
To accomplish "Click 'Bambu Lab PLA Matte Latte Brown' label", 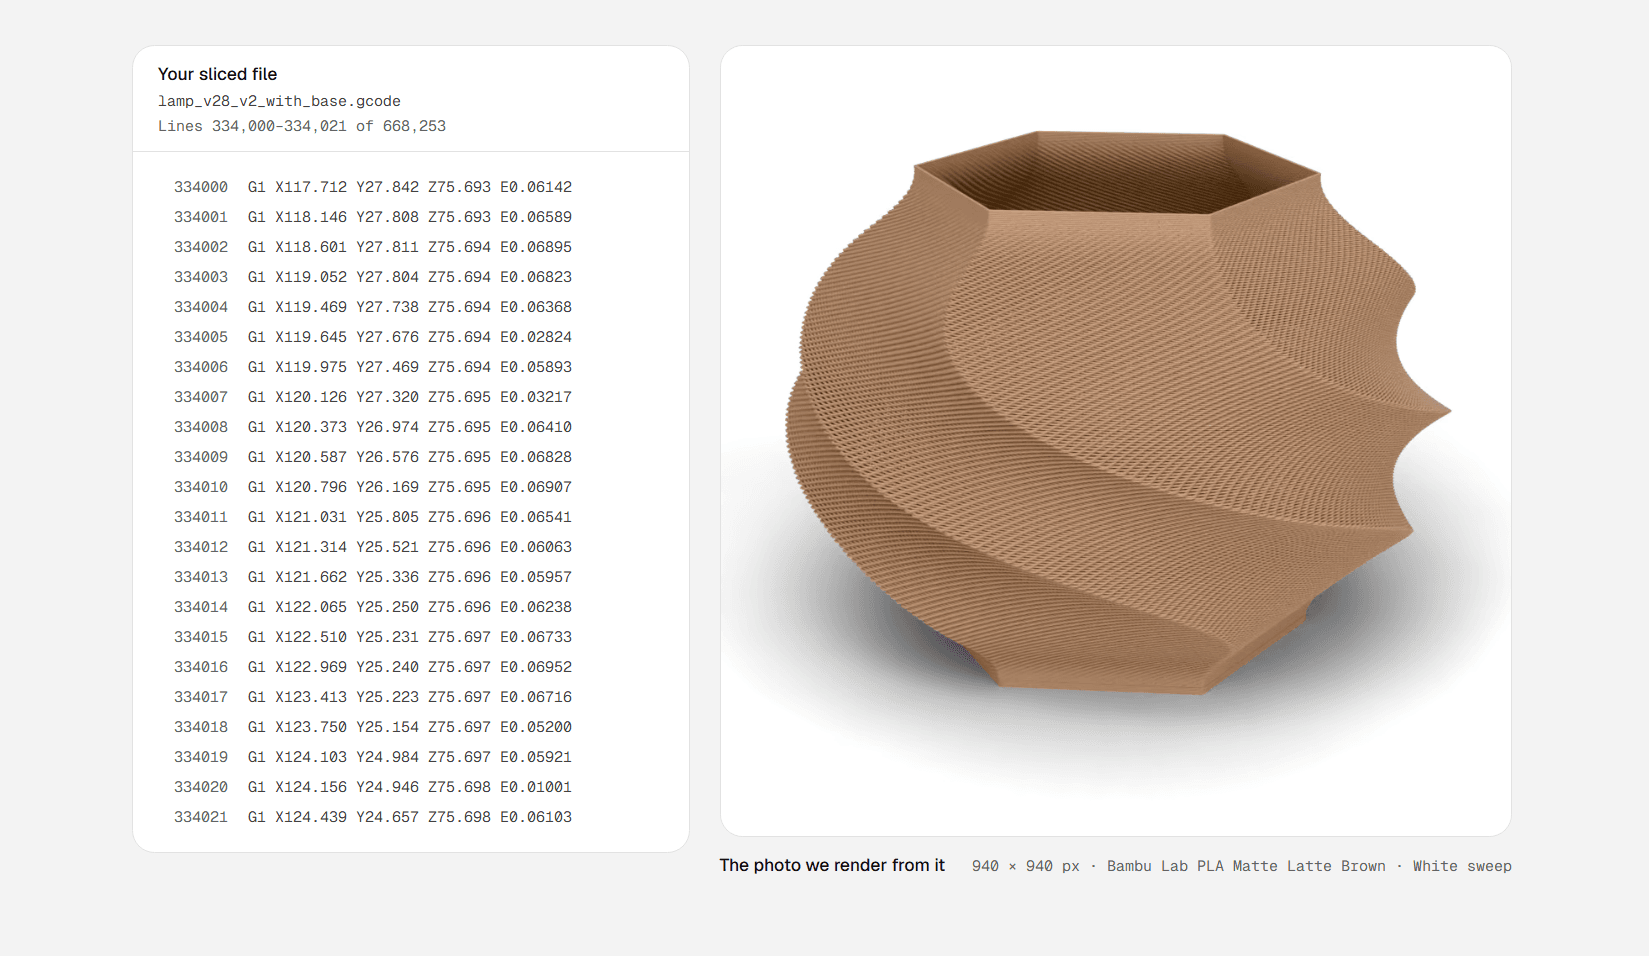I will 1246,866.
